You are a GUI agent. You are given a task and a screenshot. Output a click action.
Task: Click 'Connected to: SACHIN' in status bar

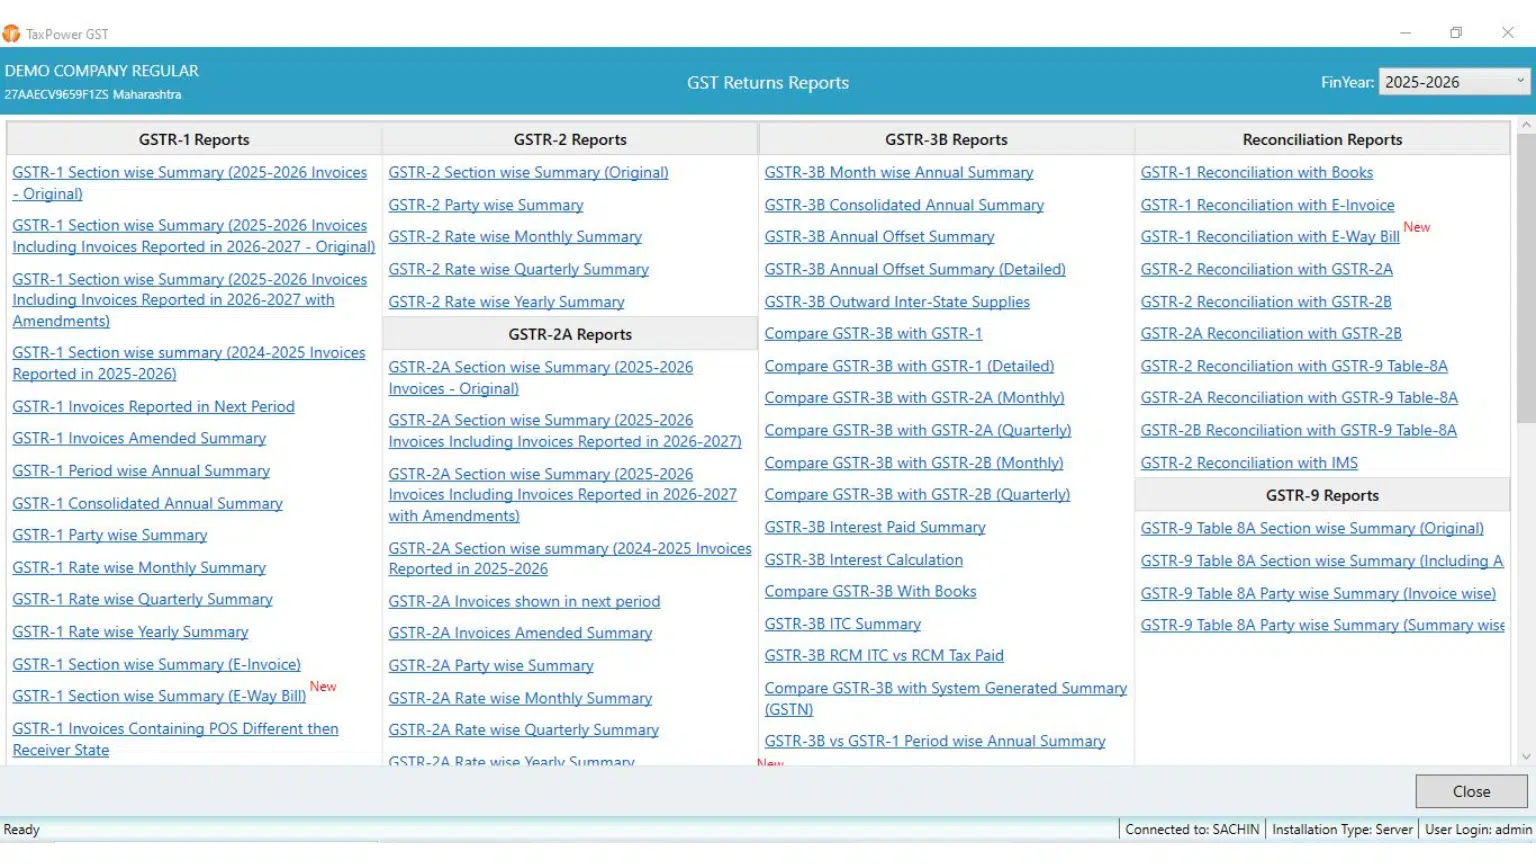[x=1192, y=830]
